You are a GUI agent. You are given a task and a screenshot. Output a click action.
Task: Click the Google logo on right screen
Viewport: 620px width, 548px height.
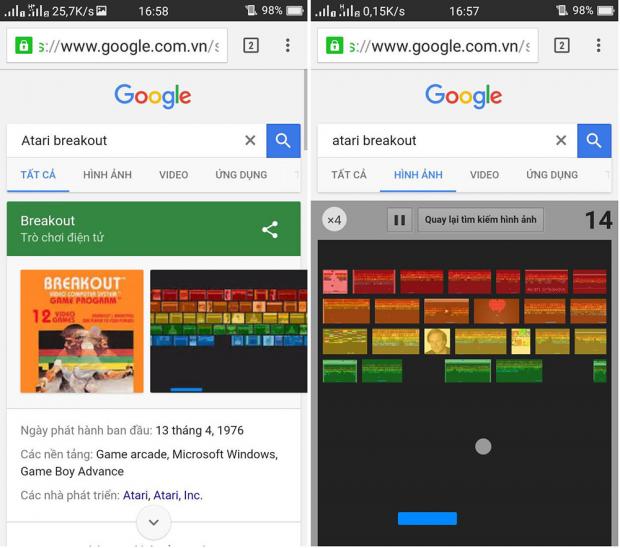coord(463,96)
